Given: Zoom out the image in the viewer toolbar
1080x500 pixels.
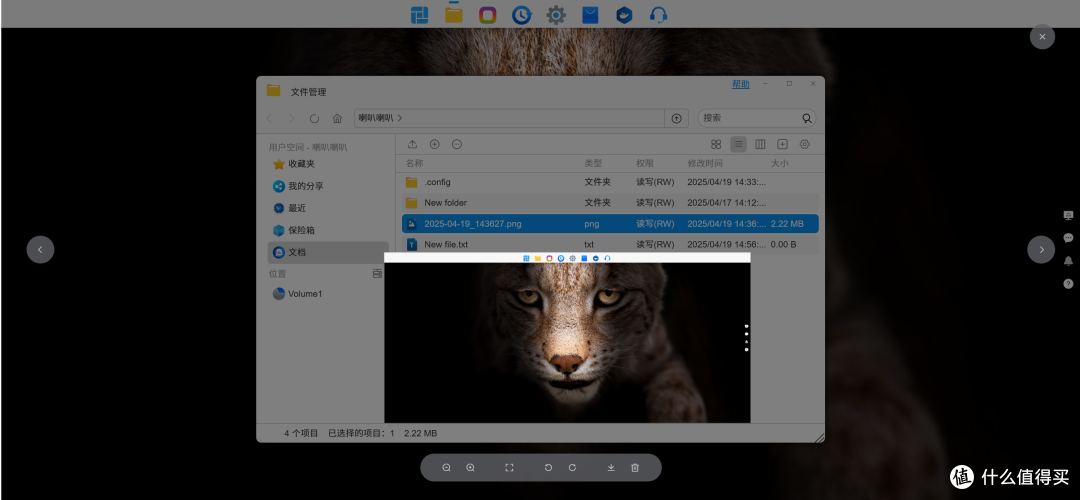Looking at the screenshot, I should tap(446, 468).
